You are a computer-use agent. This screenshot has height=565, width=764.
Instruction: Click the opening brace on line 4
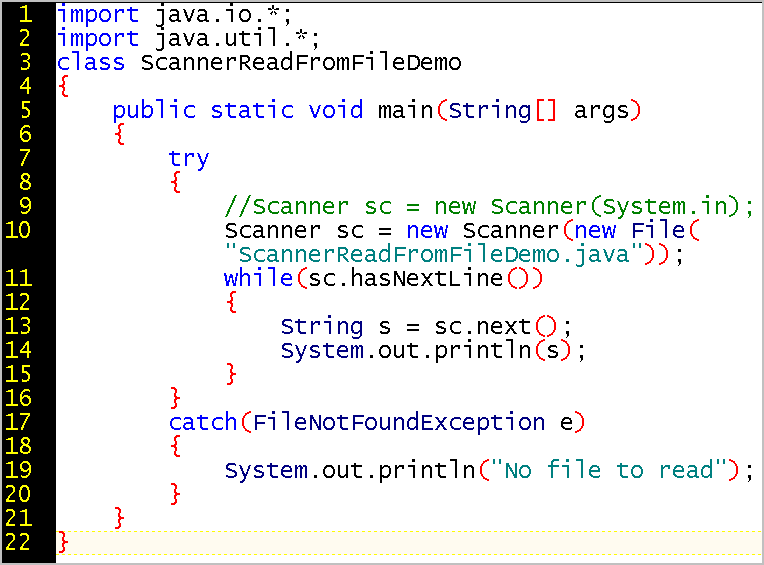[x=63, y=87]
